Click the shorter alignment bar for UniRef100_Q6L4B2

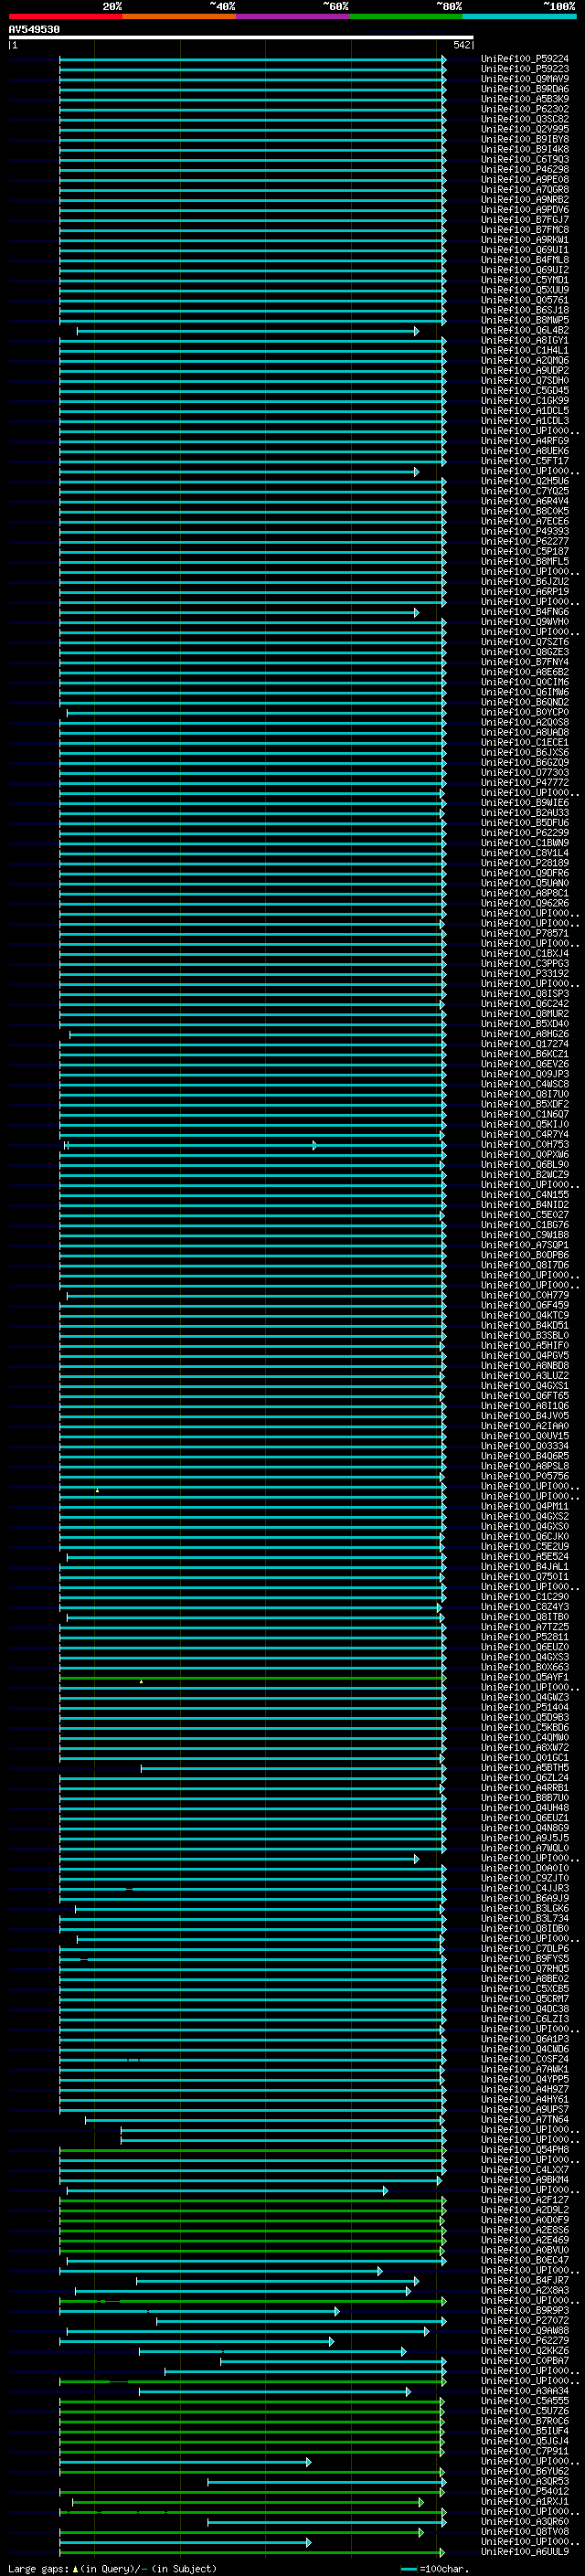[248, 331]
